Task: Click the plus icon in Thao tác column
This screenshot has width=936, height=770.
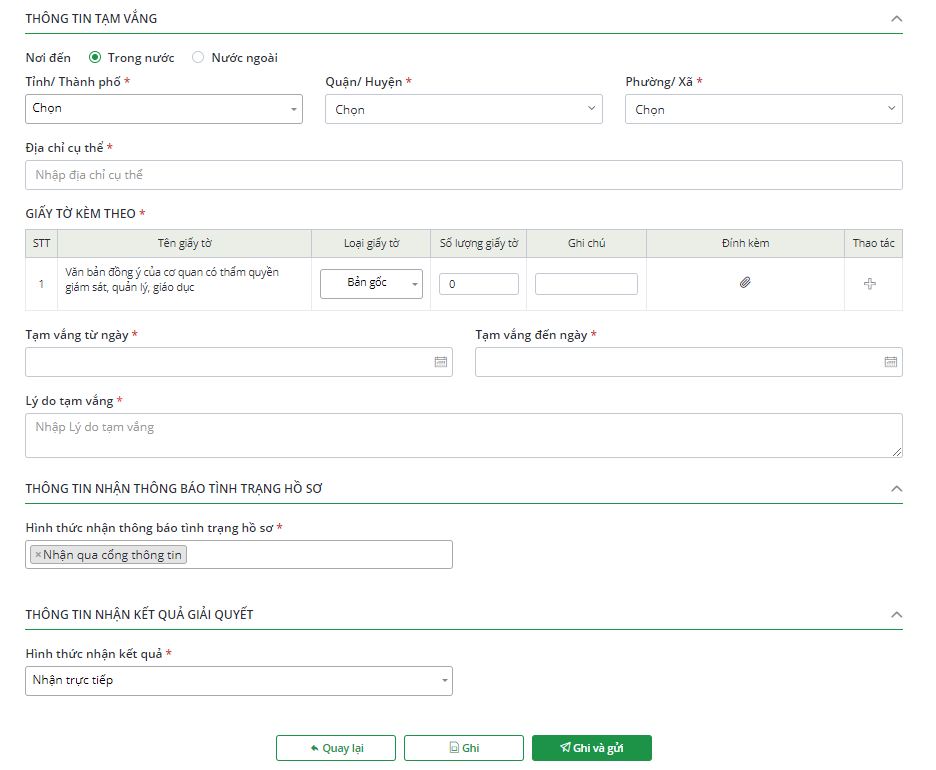Action: (x=869, y=284)
